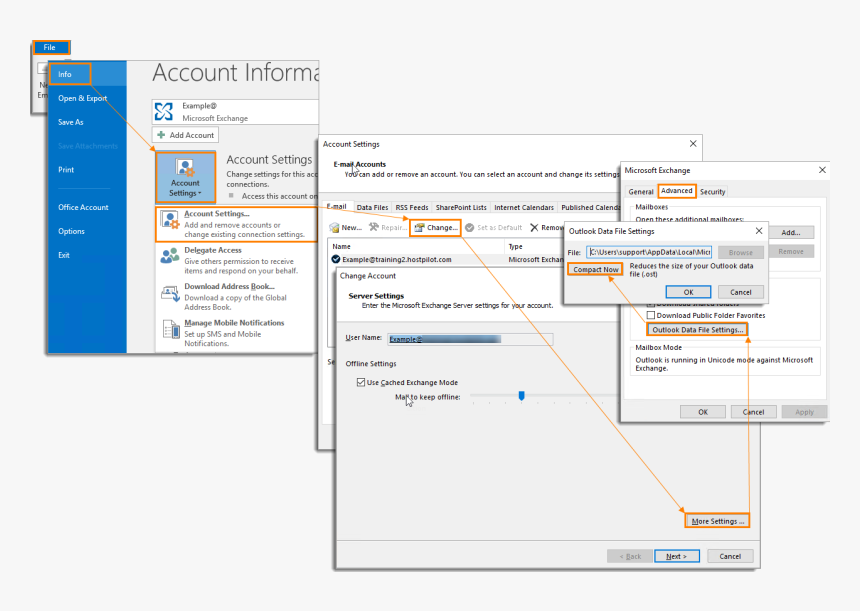Click the Change account toolbar icon

pyautogui.click(x=419, y=228)
